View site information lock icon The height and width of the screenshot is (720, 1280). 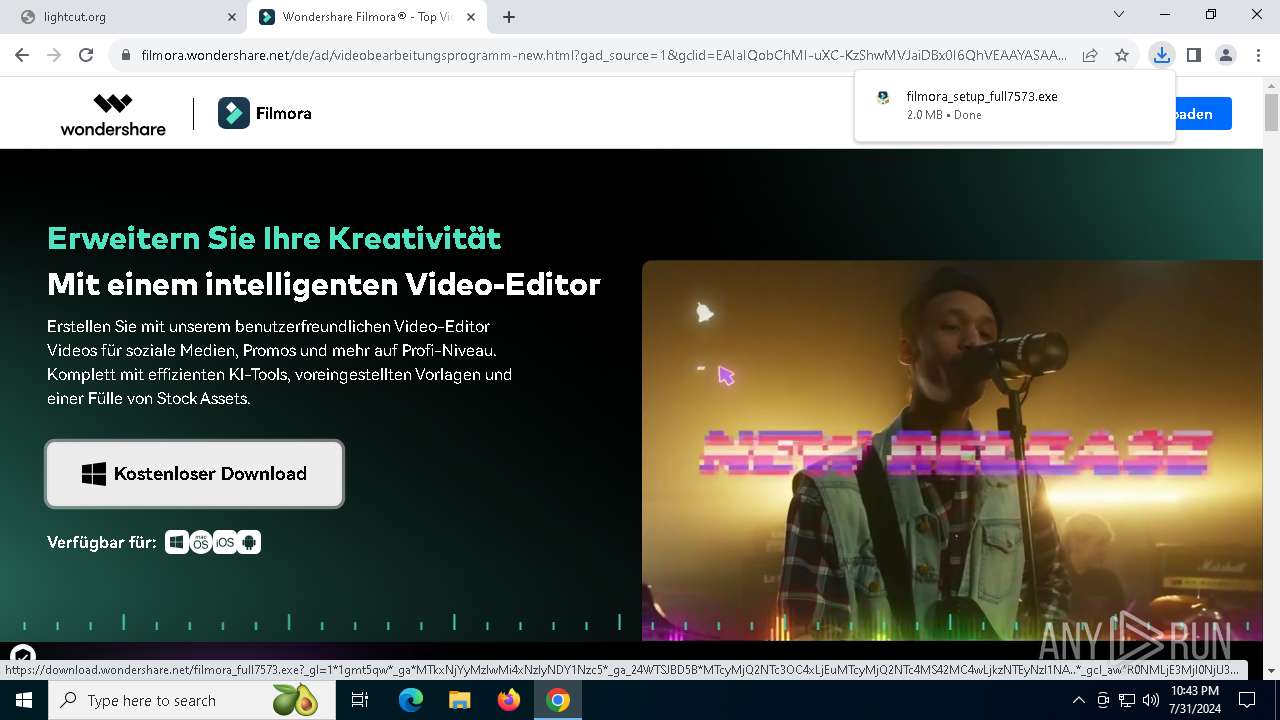[125, 55]
